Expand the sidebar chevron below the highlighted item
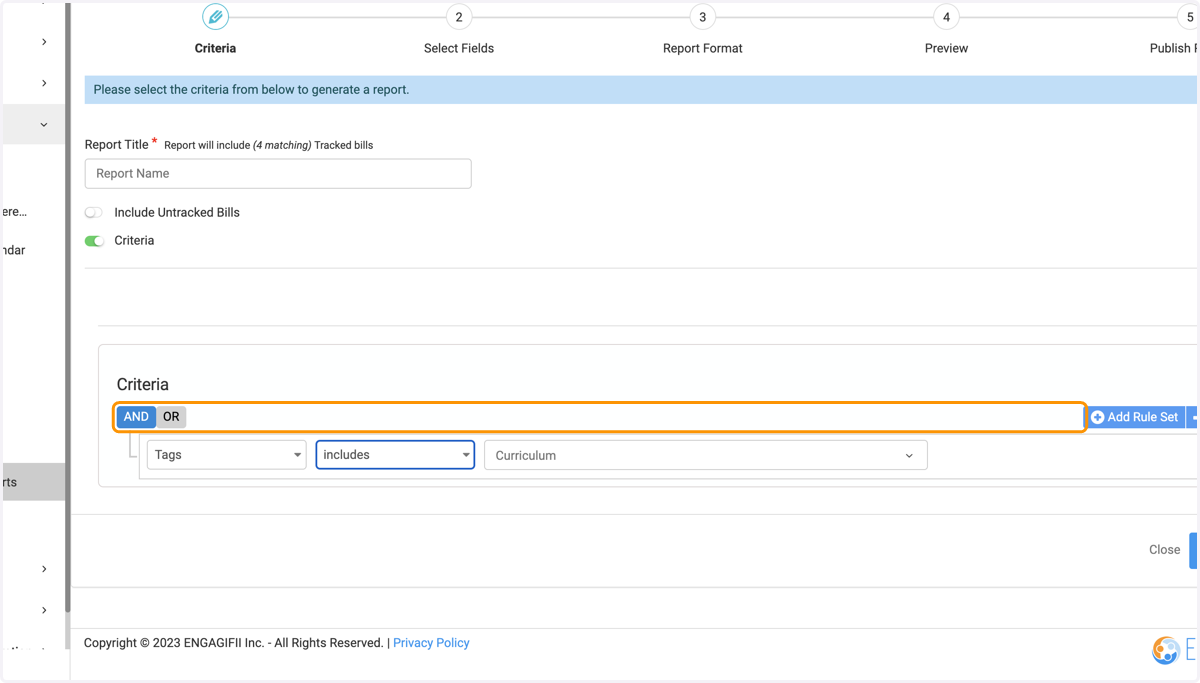This screenshot has height=683, width=1200. tap(44, 569)
